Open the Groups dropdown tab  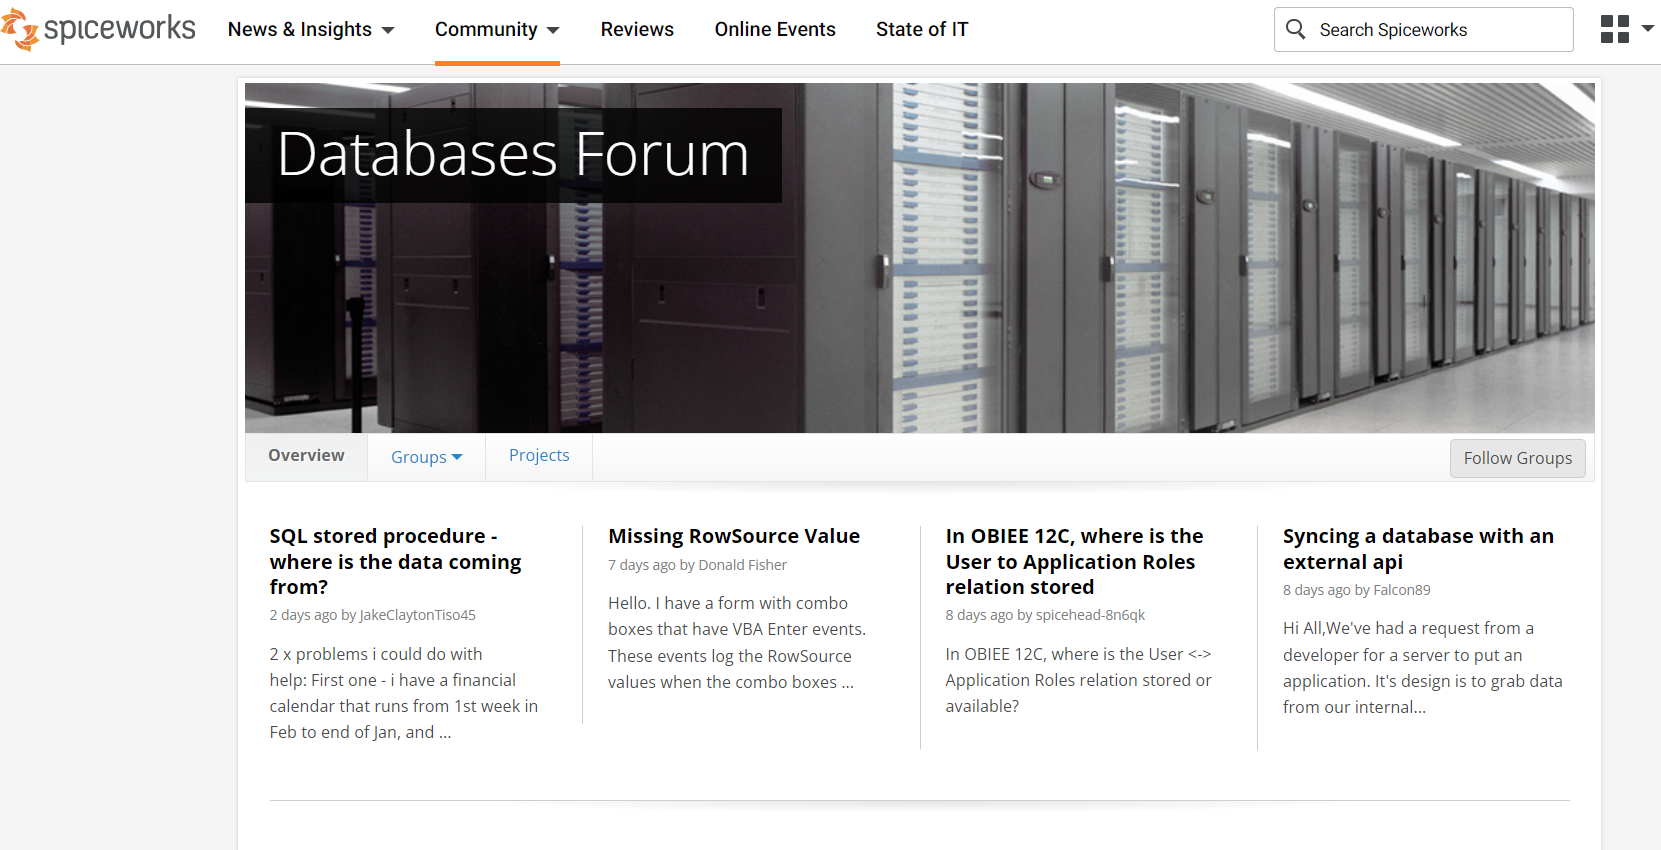(427, 457)
